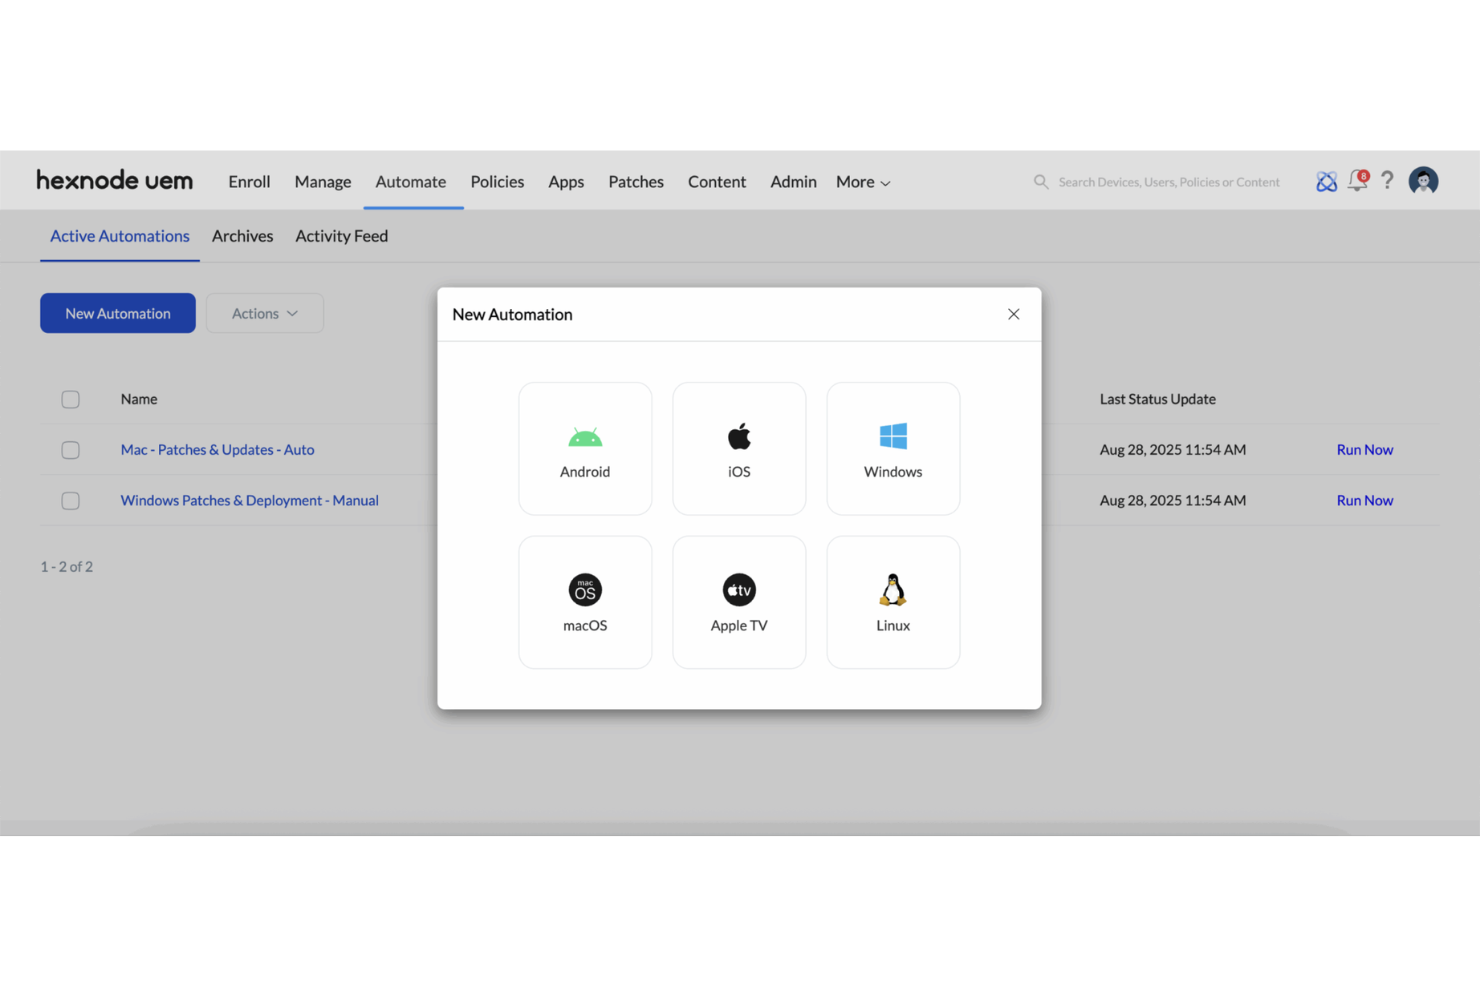Image resolution: width=1480 pixels, height=987 pixels.
Task: Click the New Automation dialog title
Action: pos(512,314)
